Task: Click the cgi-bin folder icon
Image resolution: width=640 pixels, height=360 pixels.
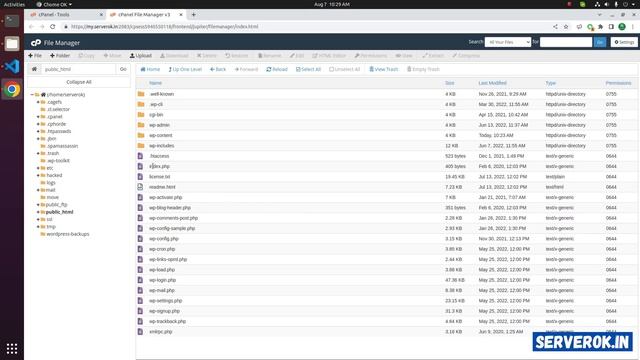Action: pyautogui.click(x=141, y=115)
